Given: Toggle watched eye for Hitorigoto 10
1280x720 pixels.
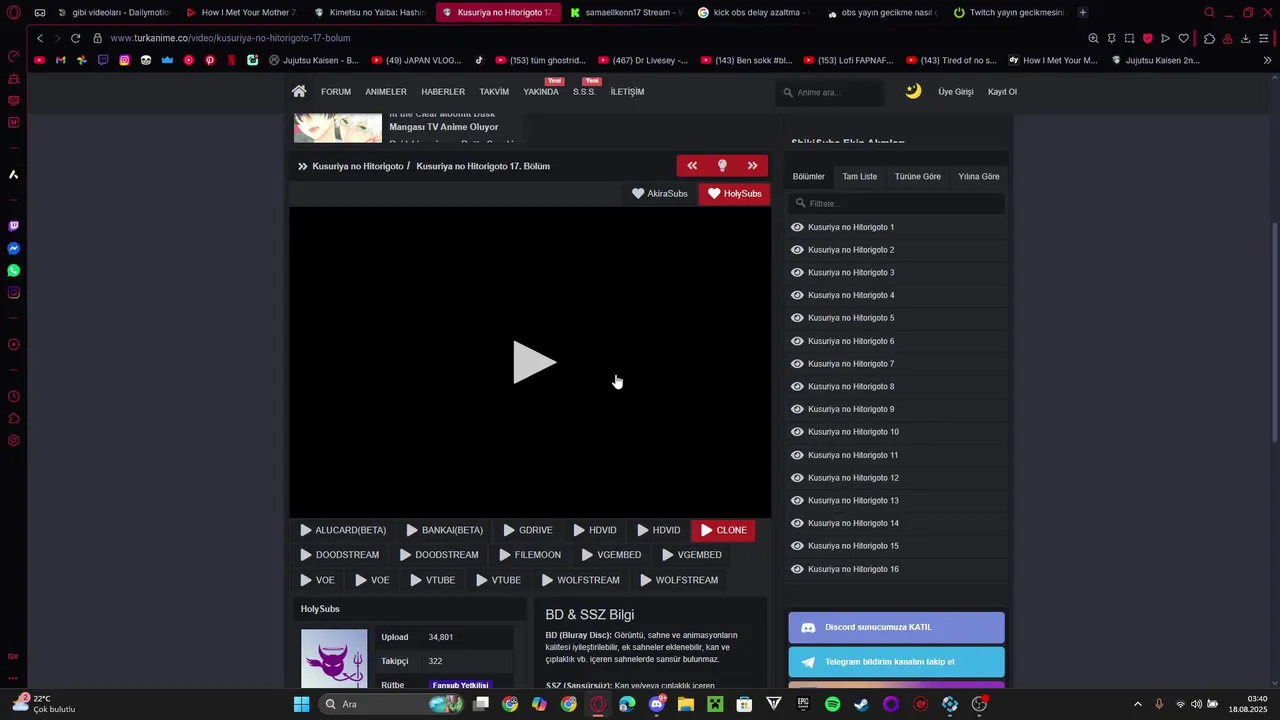Looking at the screenshot, I should [x=797, y=432].
